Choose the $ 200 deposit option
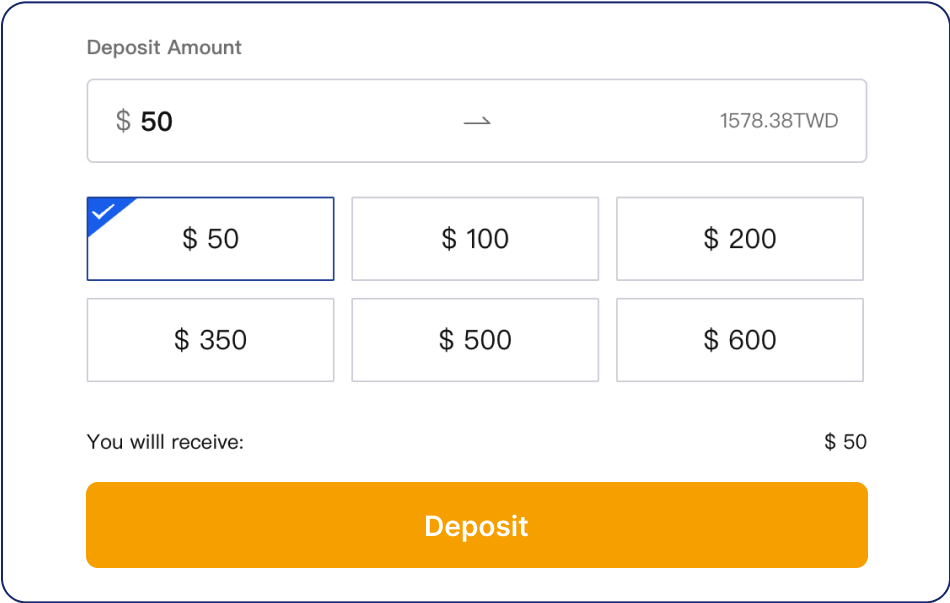 740,239
